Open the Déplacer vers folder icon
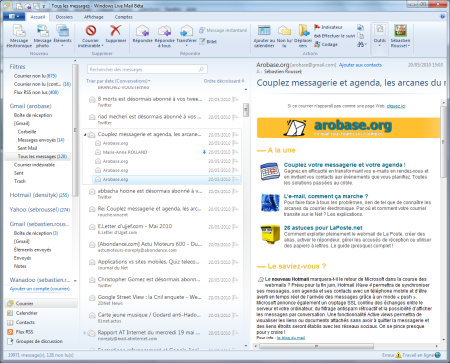 (x=303, y=36)
